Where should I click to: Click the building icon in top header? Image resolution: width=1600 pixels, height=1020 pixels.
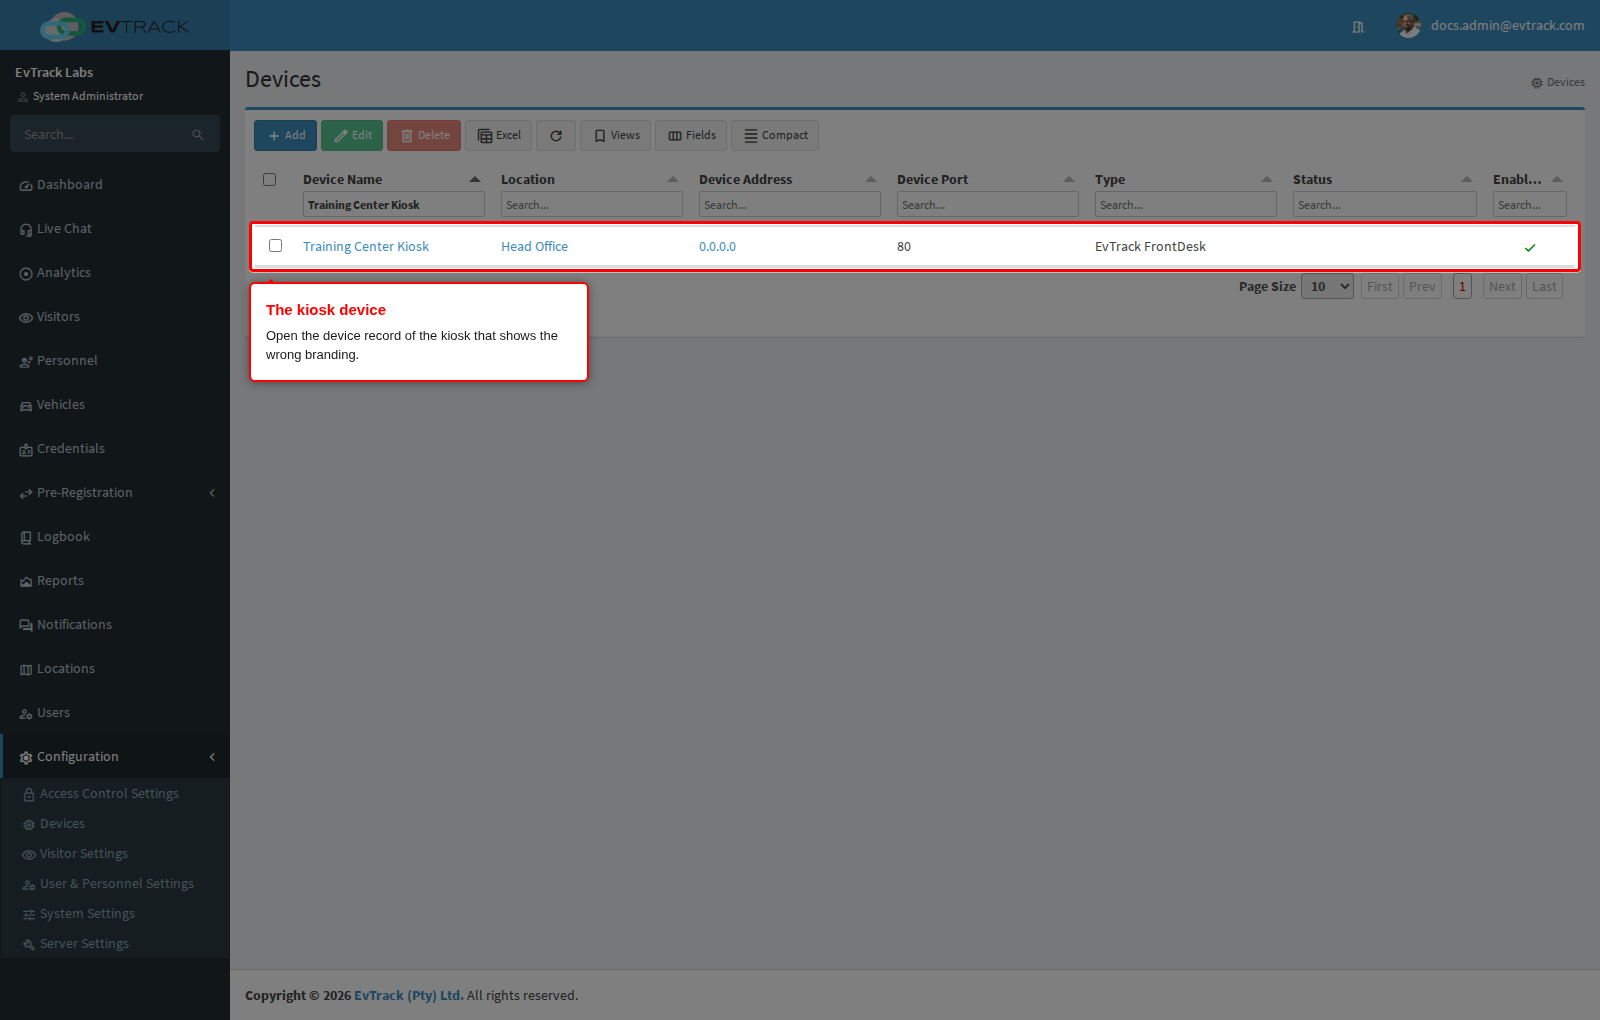click(x=1358, y=27)
